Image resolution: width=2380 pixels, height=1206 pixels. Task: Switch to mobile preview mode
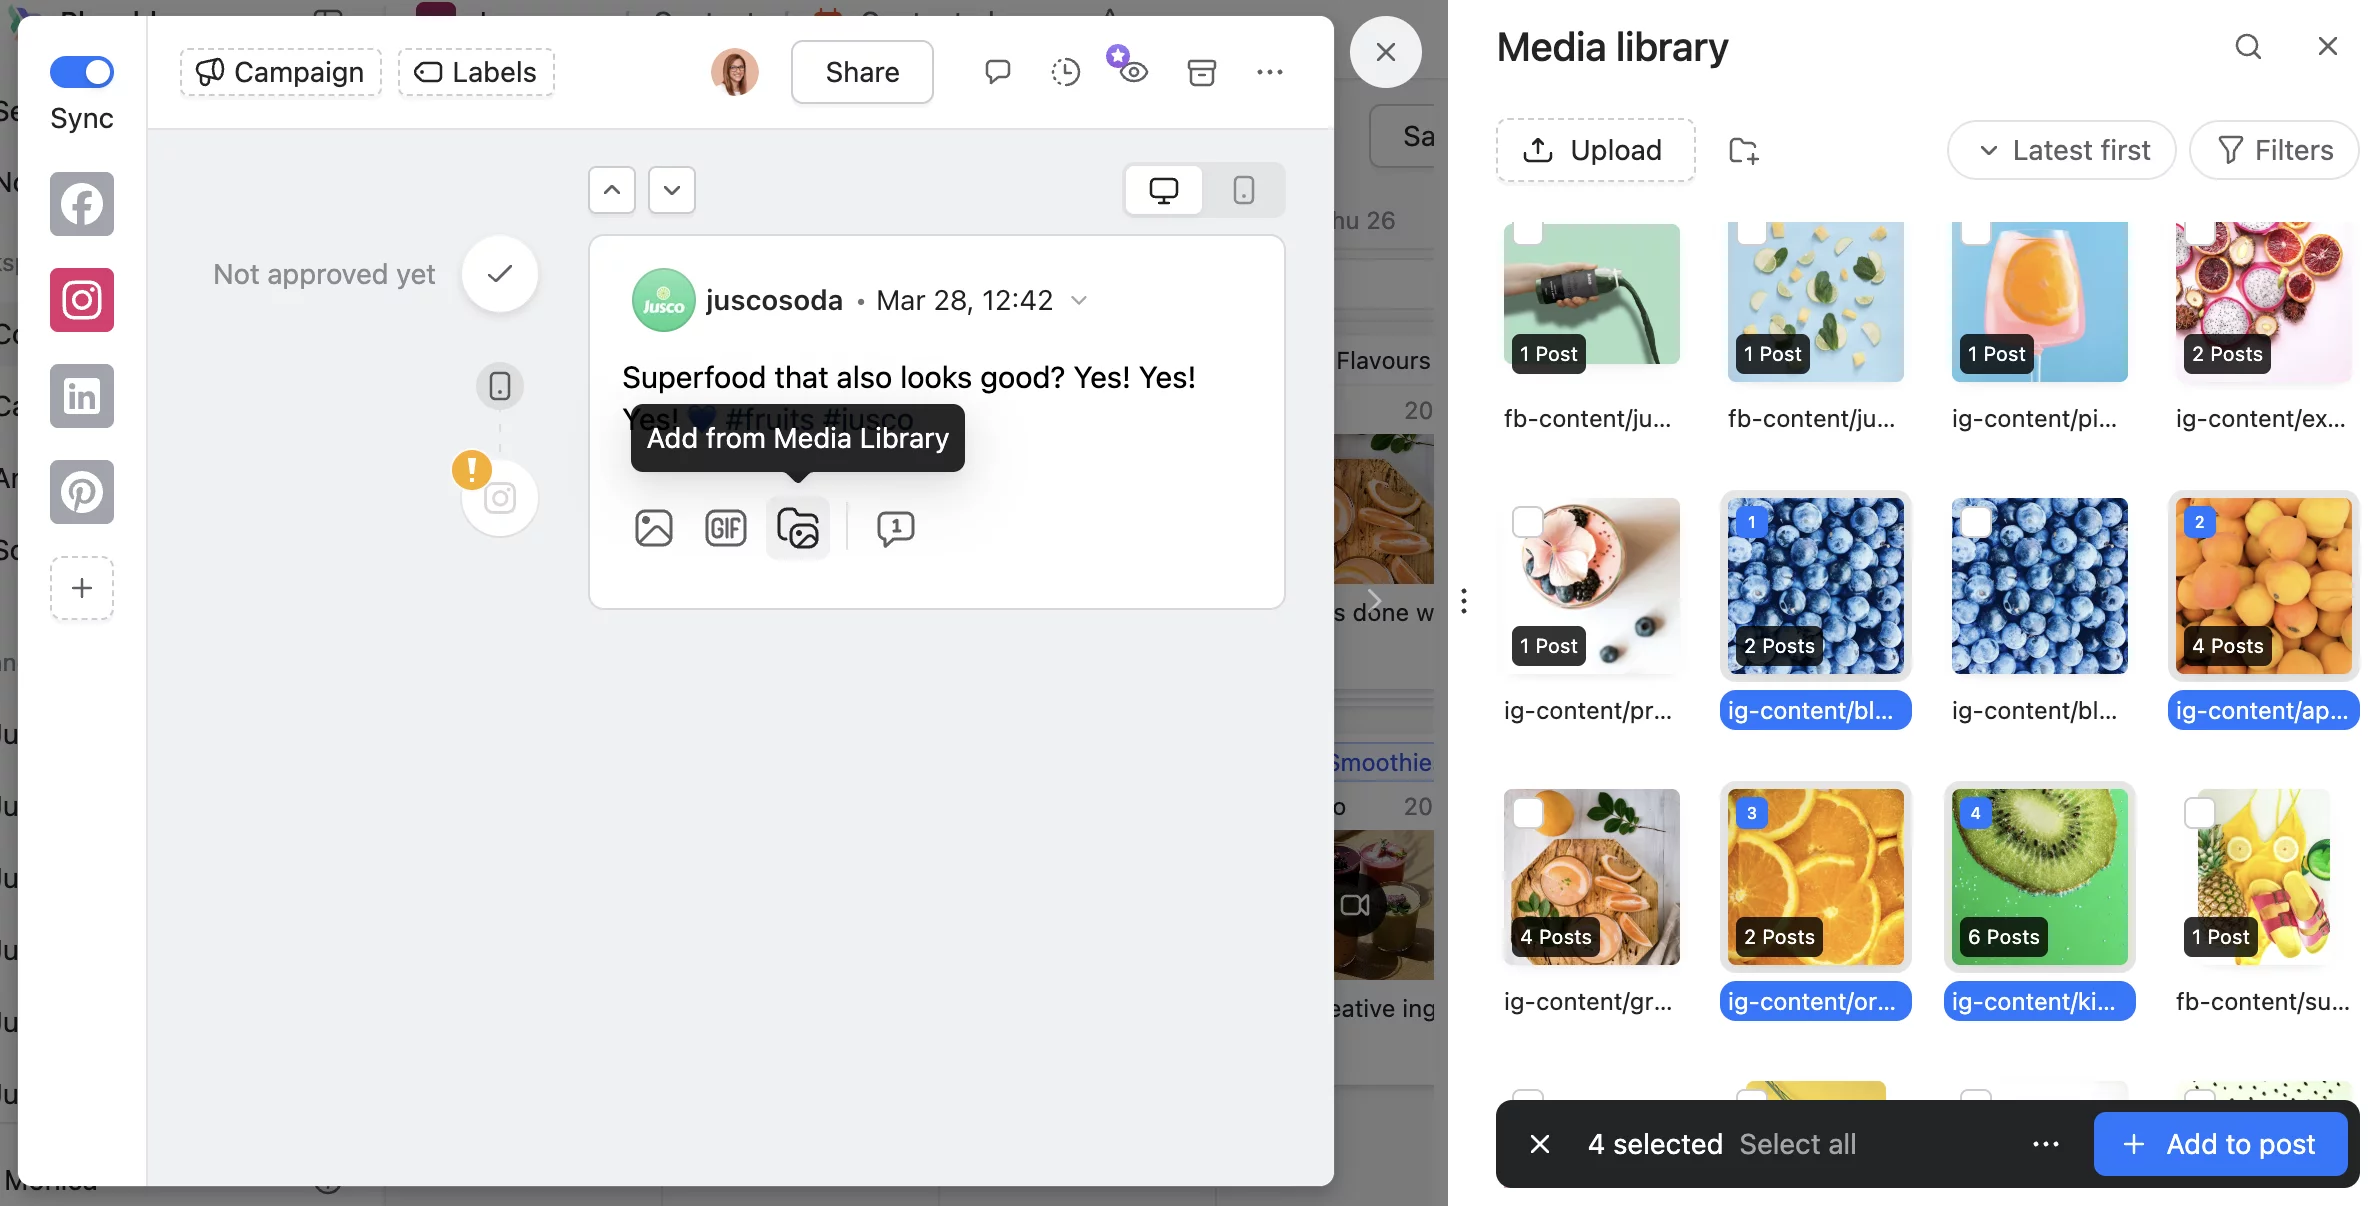point(1244,190)
